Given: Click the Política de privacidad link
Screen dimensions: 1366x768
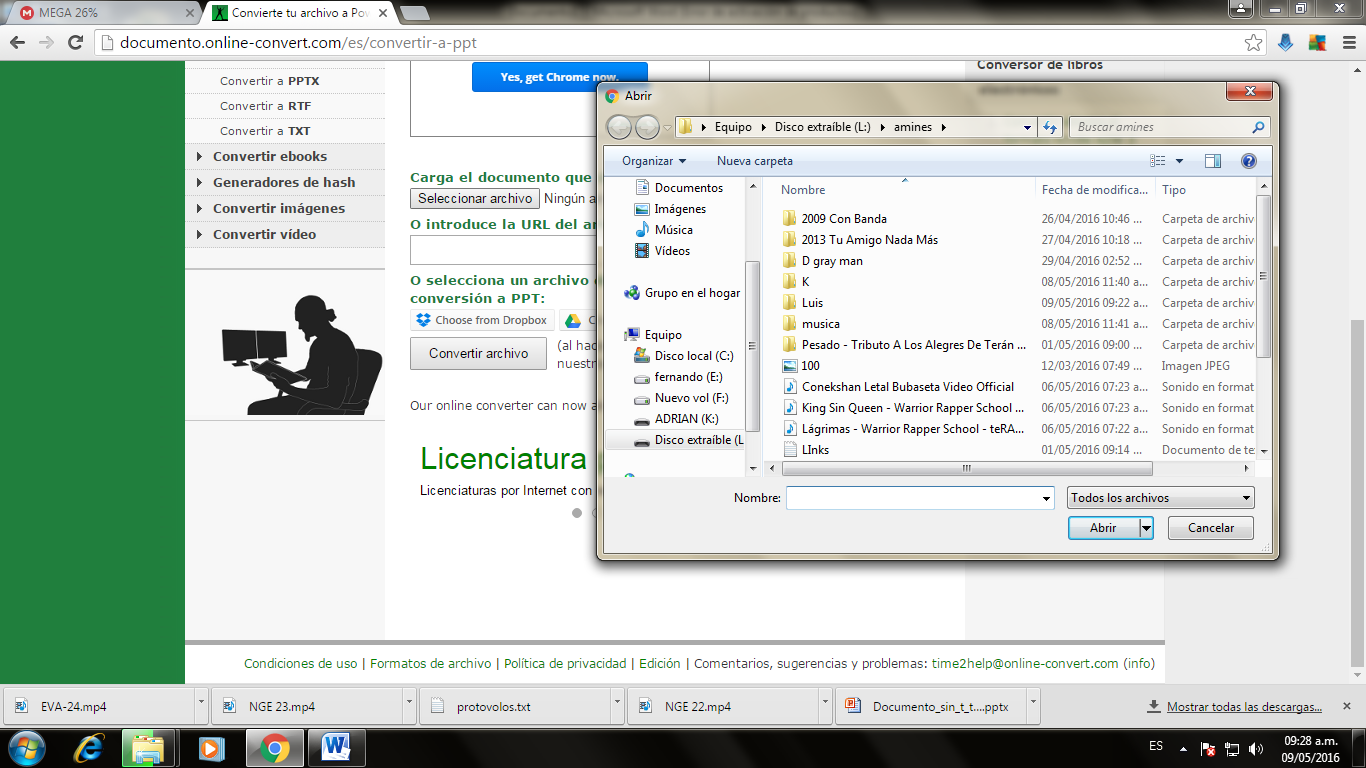Looking at the screenshot, I should [563, 663].
